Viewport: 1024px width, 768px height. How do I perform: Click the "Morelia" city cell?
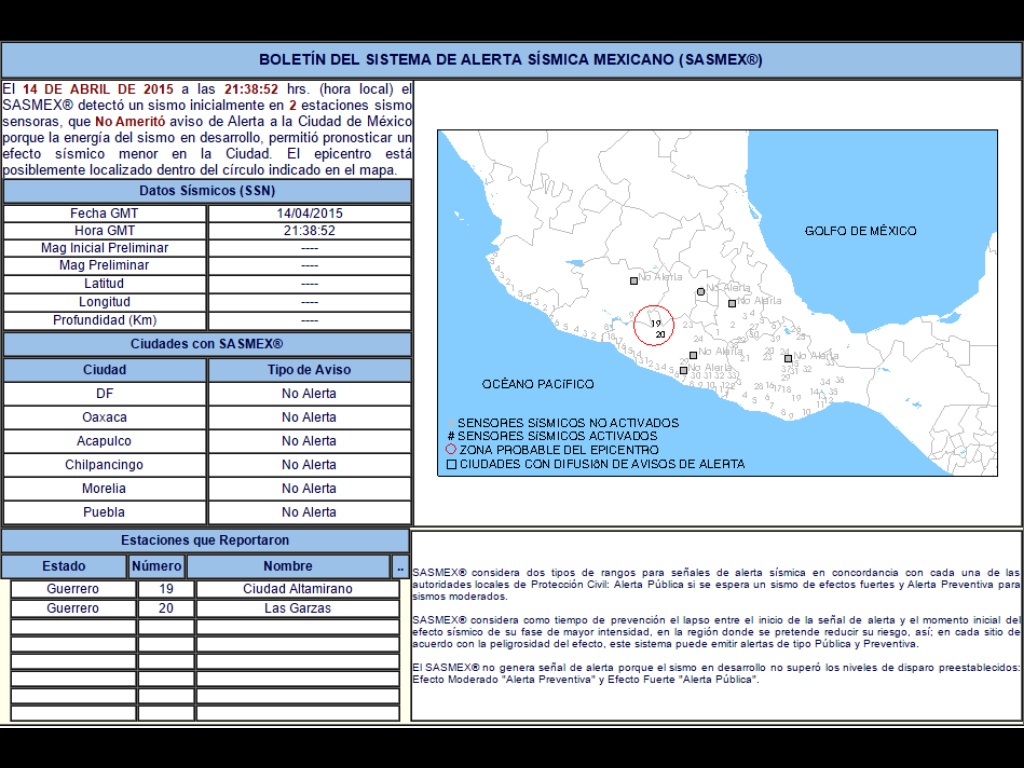pos(104,488)
